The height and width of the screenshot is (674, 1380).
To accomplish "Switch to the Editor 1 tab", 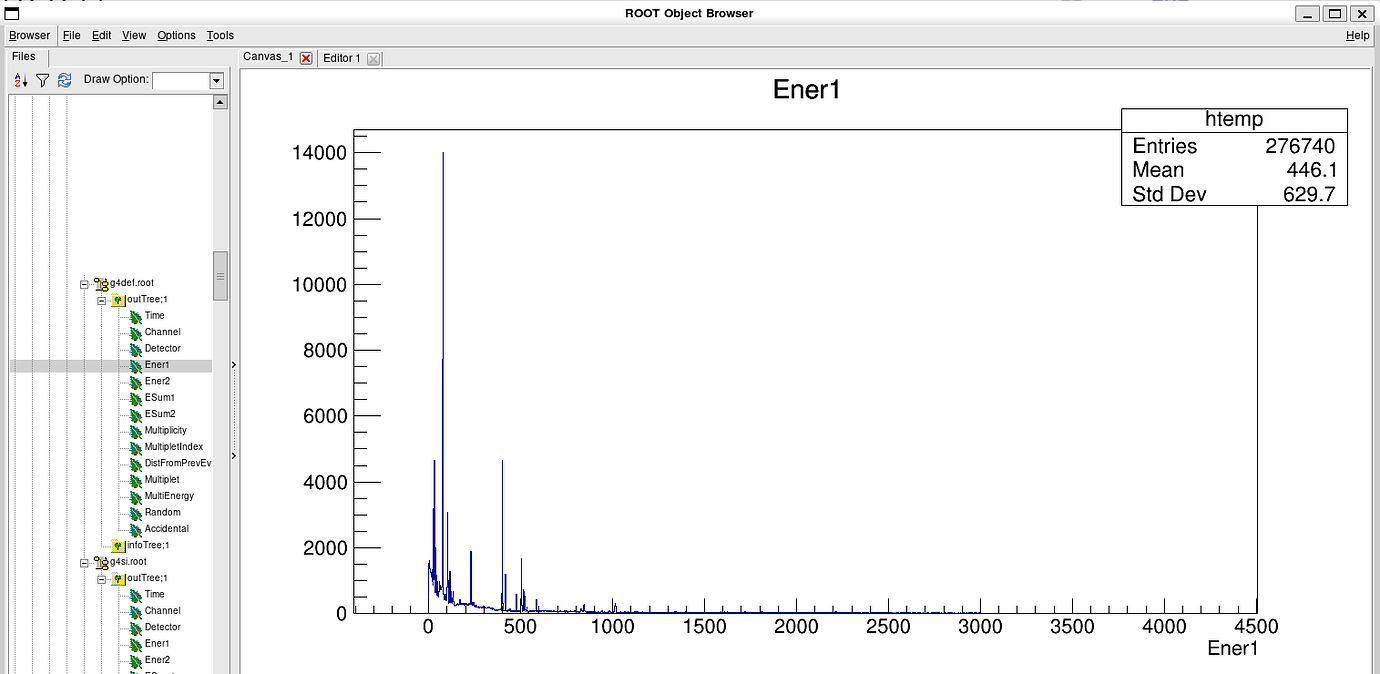I will 341,58.
